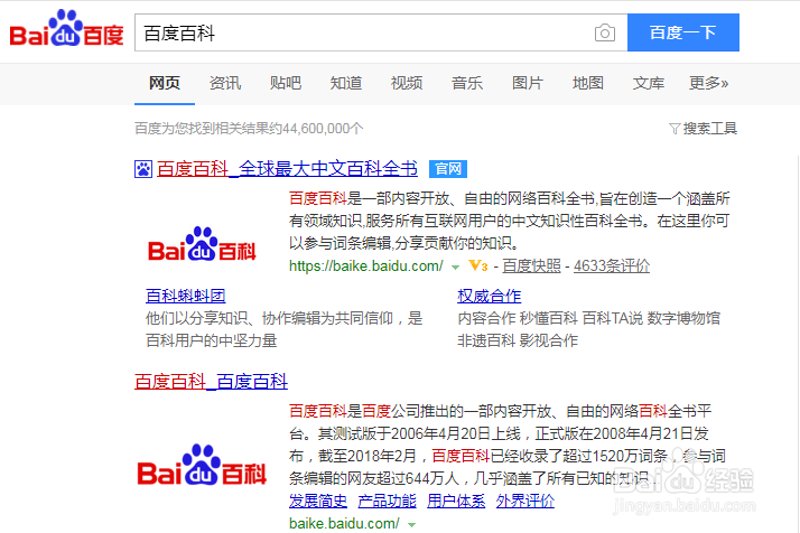The height and width of the screenshot is (533, 800).
Task: Expand the 更多» menu
Action: (709, 83)
